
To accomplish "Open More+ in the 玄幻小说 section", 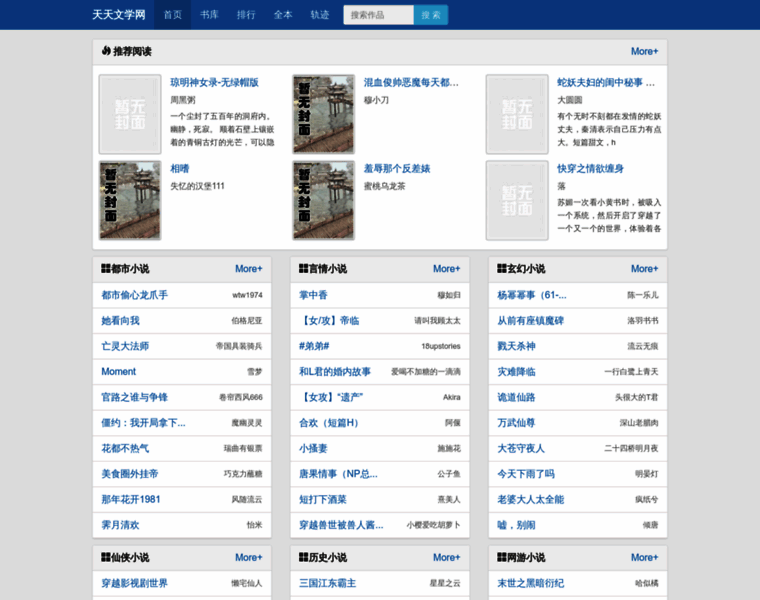I will pyautogui.click(x=644, y=268).
